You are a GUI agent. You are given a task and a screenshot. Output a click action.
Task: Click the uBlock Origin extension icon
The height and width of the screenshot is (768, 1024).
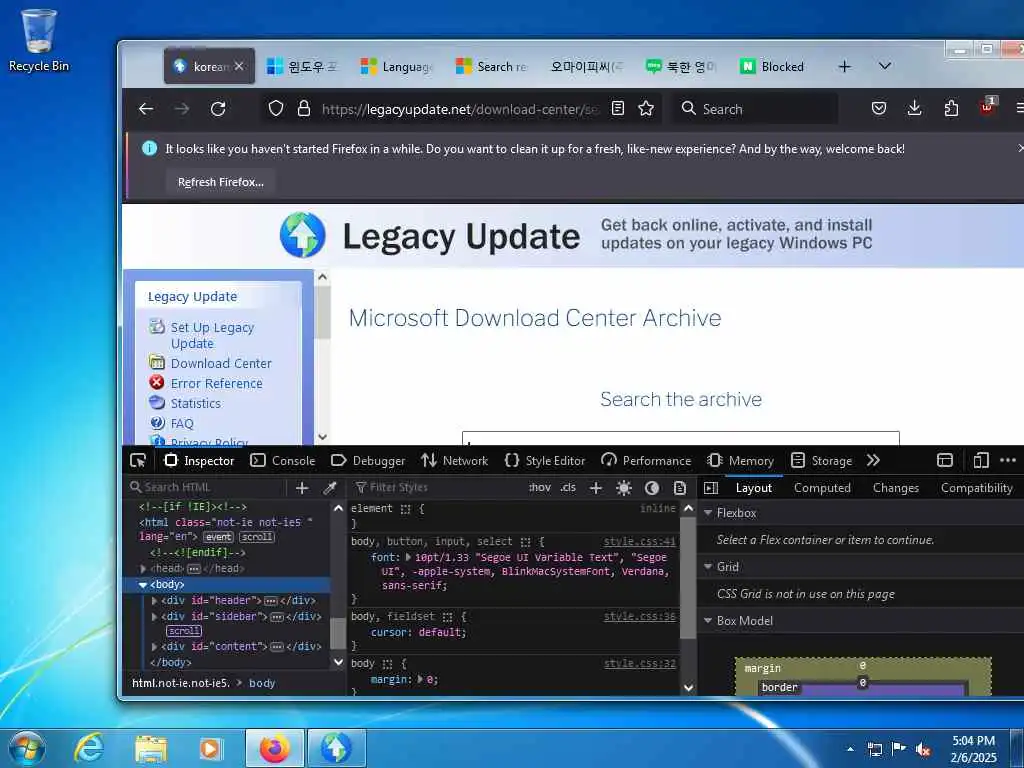tap(987, 106)
